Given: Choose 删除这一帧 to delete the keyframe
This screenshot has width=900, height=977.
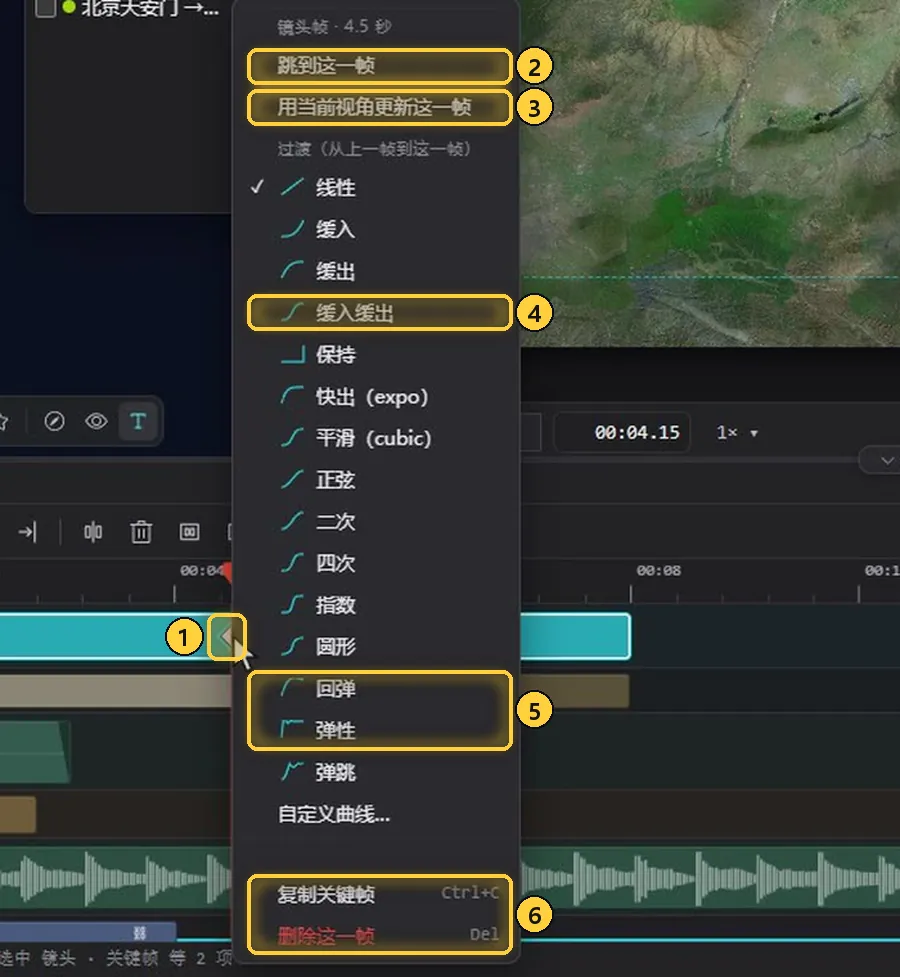Looking at the screenshot, I should [376, 935].
